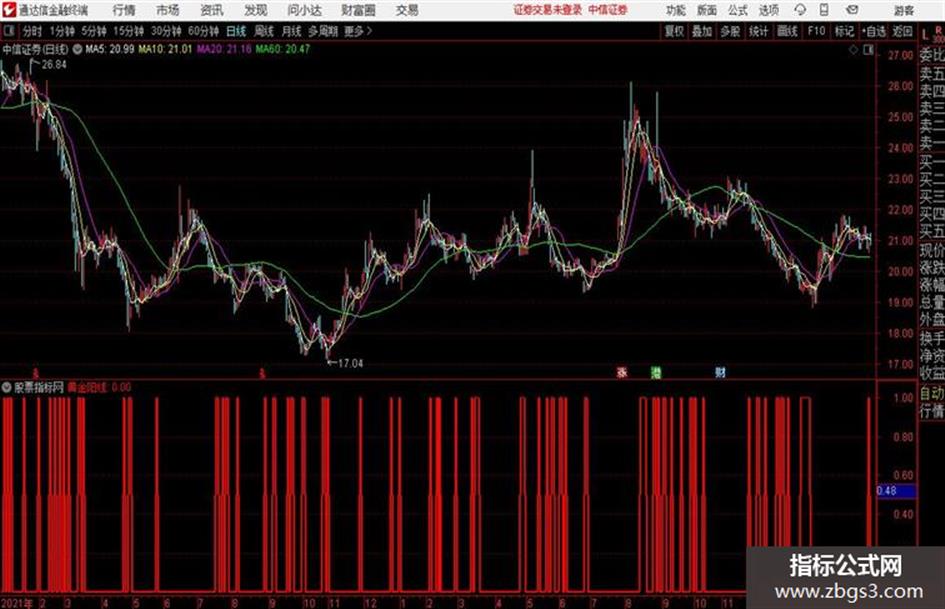Click the 复权 button

[x=674, y=31]
